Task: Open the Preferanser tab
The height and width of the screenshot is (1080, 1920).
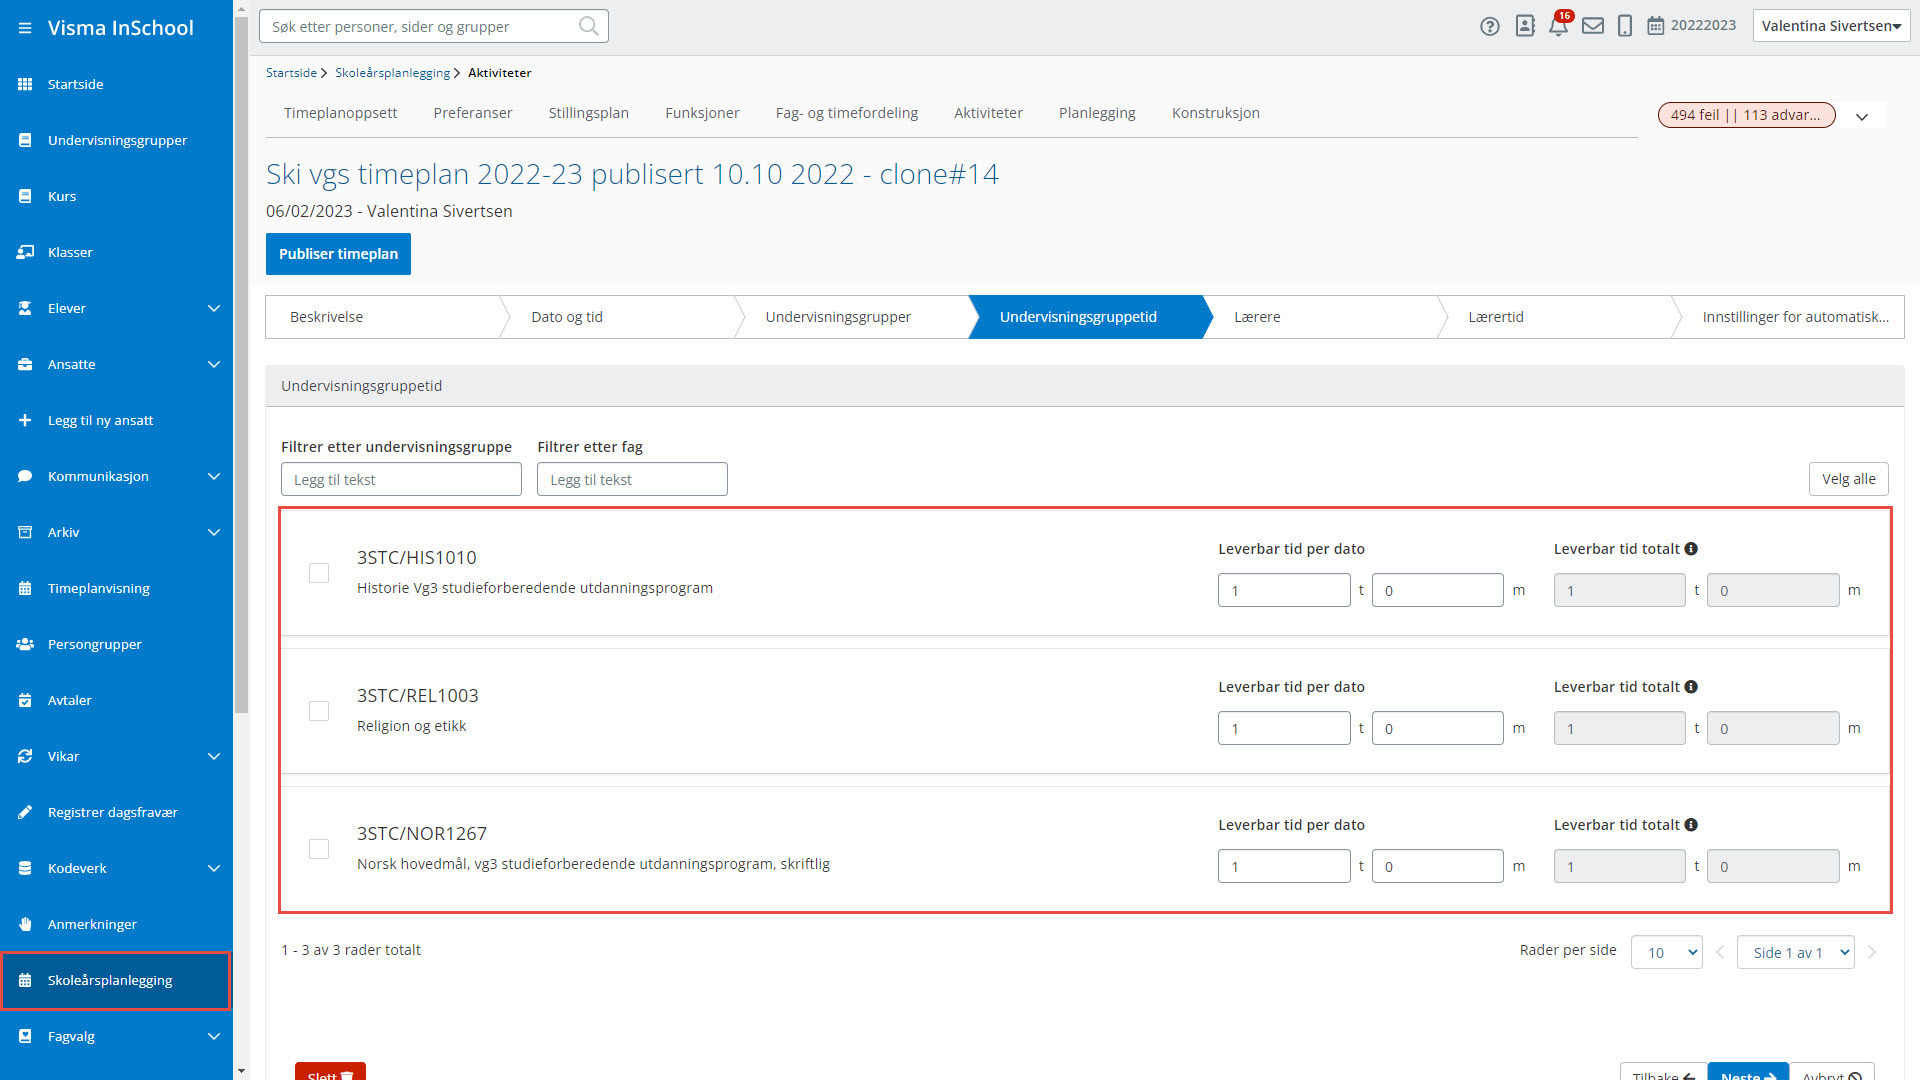Action: click(x=472, y=113)
